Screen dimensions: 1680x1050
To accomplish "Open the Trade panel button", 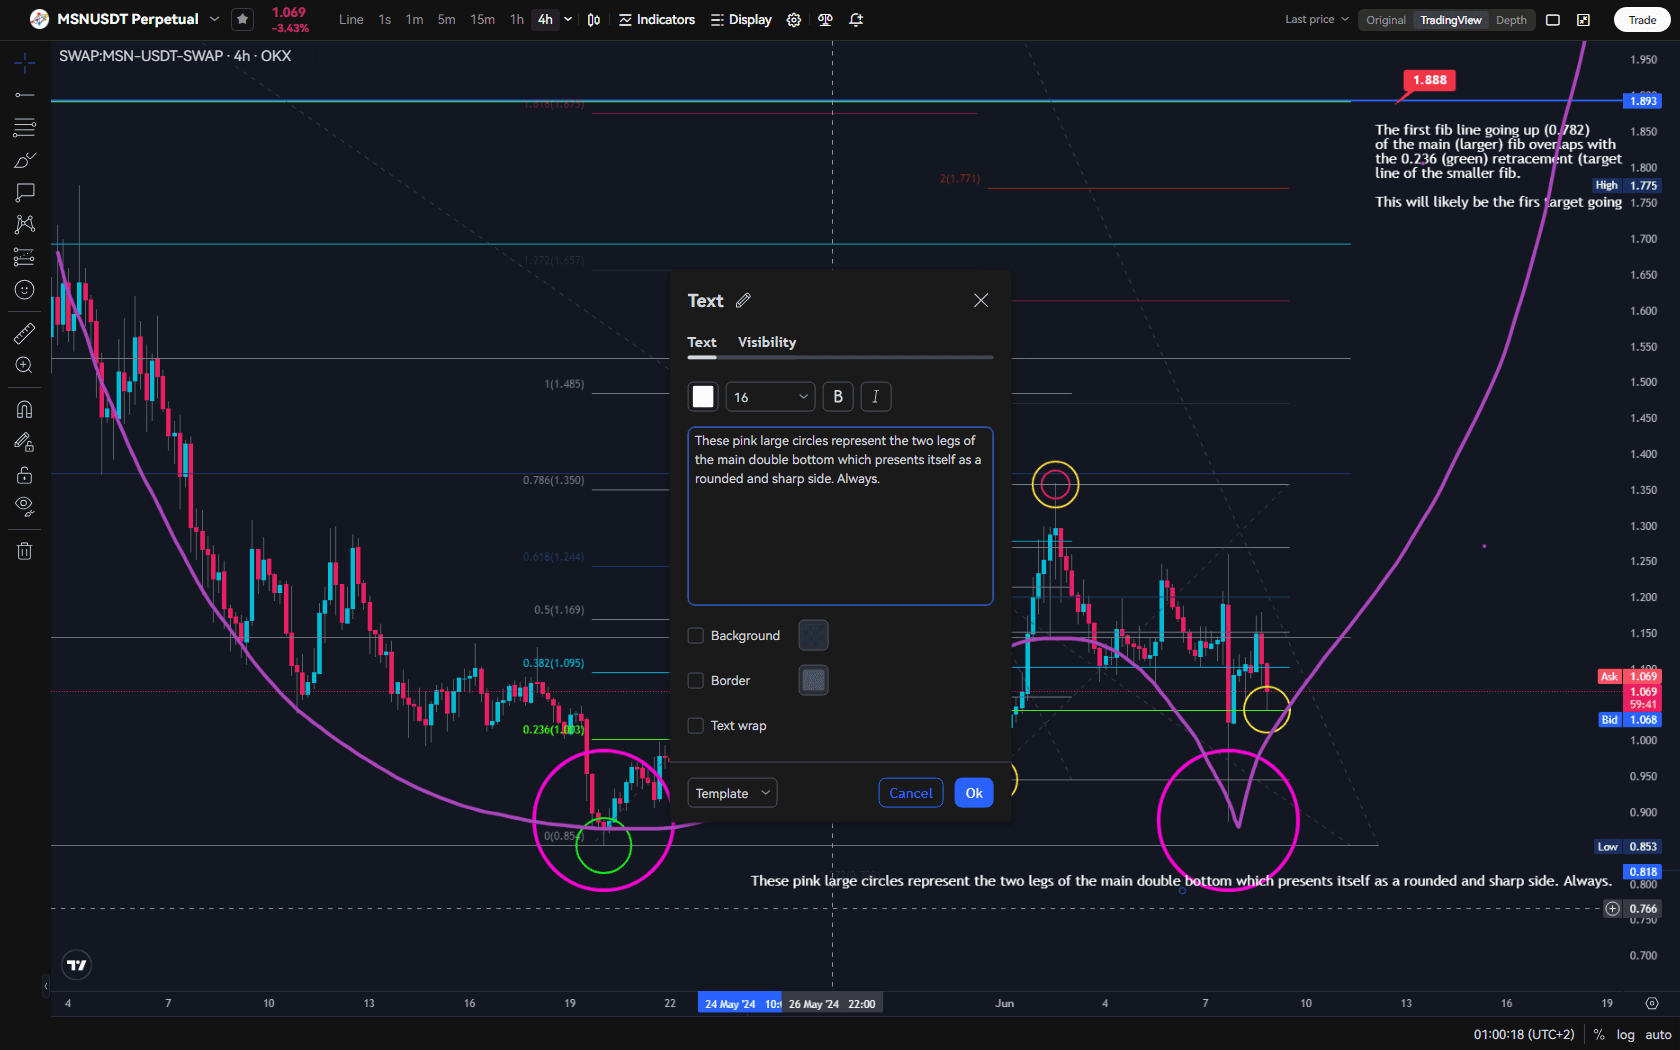I will pyautogui.click(x=1642, y=20).
